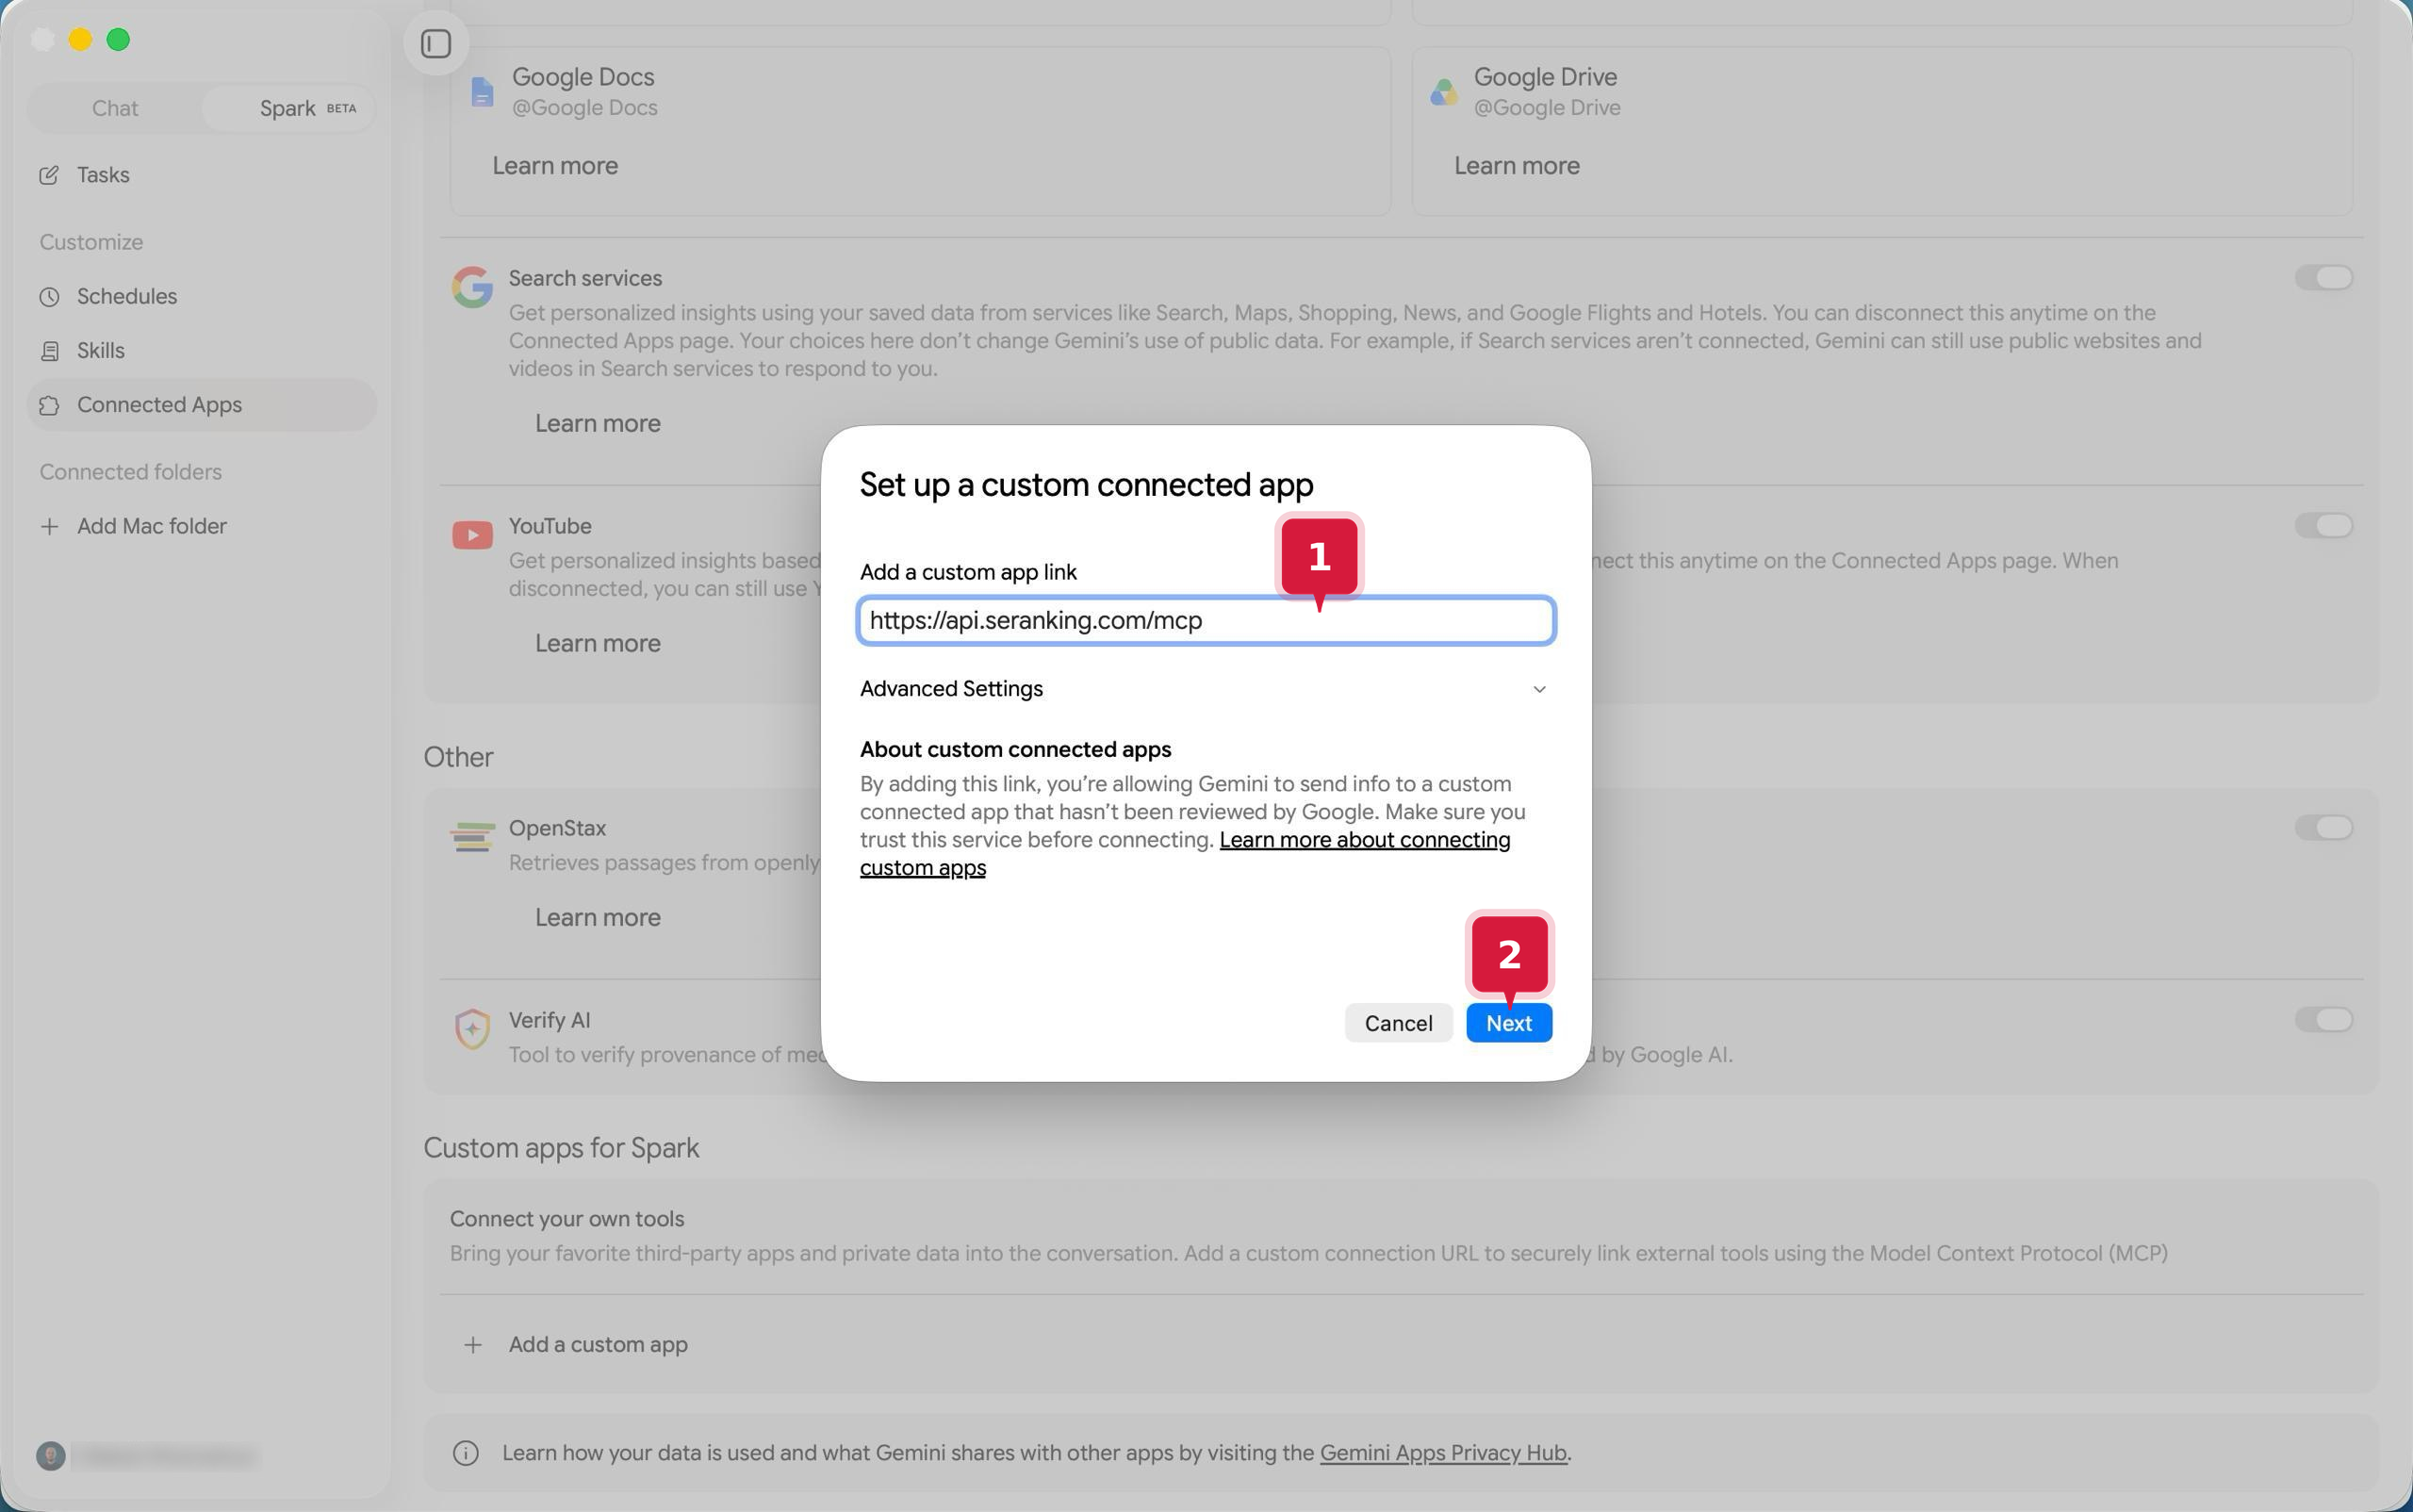Viewport: 2413px width, 1512px height.
Task: Open the Gemini Apps Privacy Hub link
Action: tap(1443, 1453)
